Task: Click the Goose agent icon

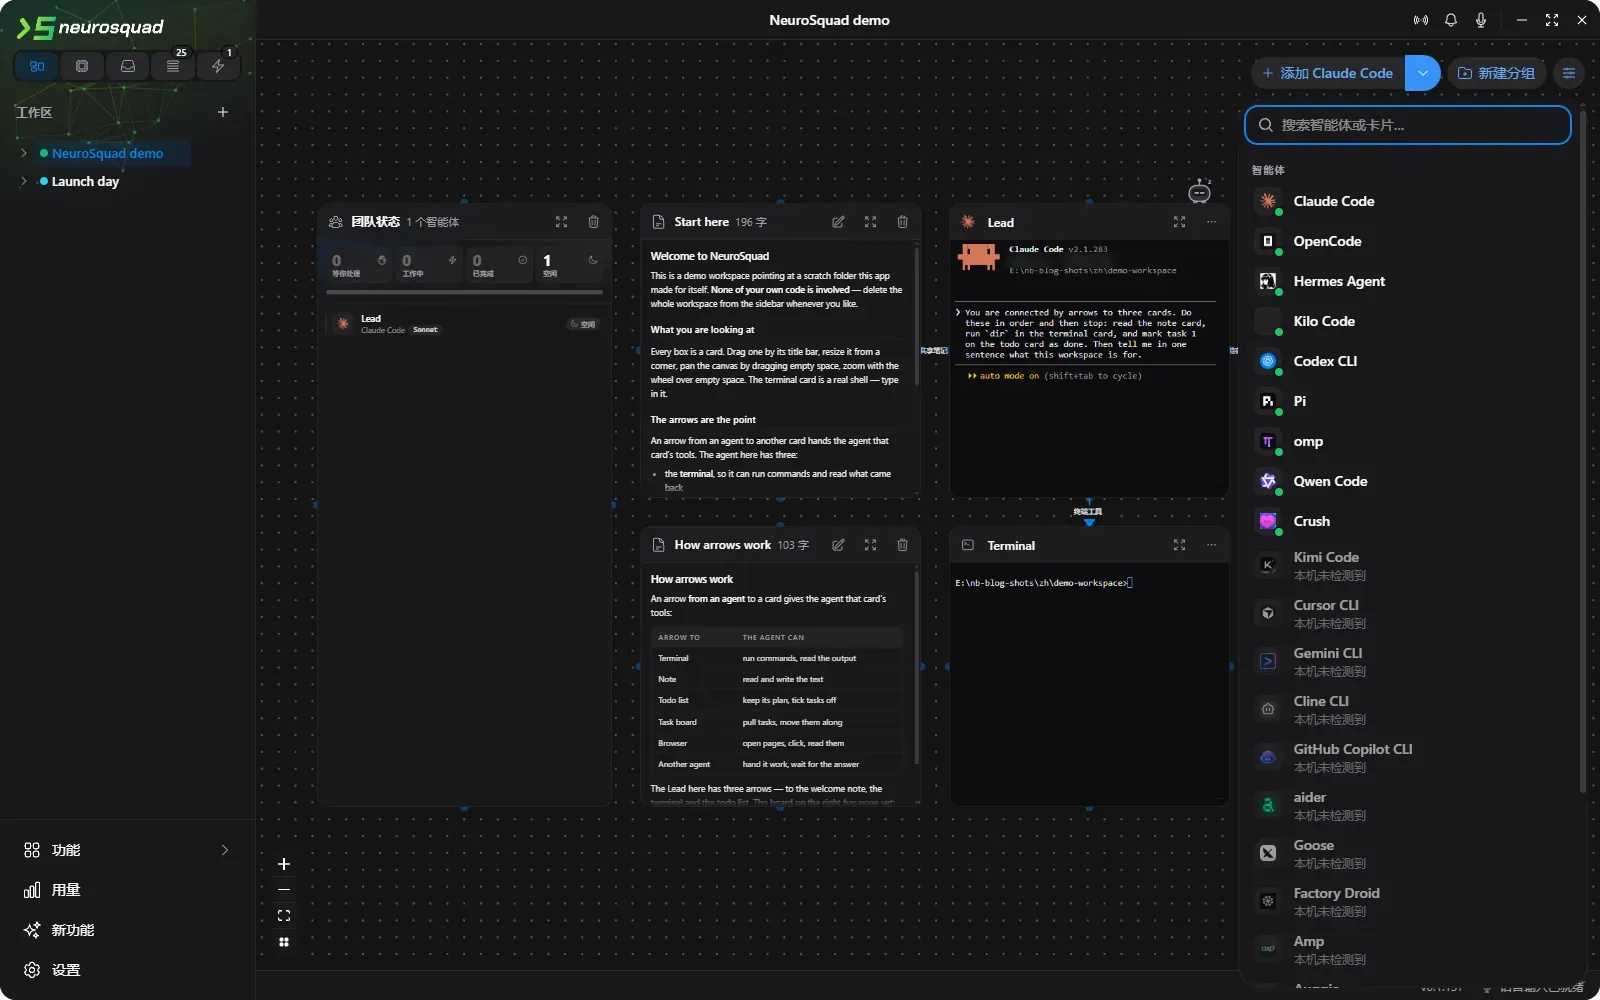Action: pyautogui.click(x=1268, y=853)
